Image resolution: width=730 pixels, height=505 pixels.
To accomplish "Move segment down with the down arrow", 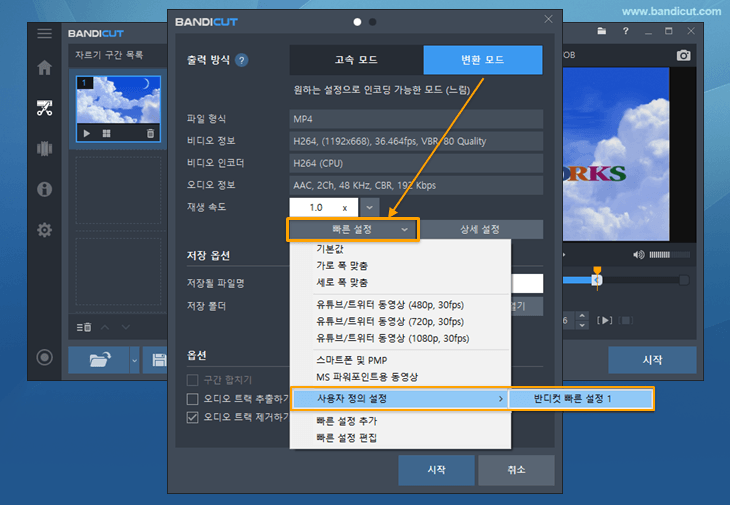I will click(x=126, y=327).
